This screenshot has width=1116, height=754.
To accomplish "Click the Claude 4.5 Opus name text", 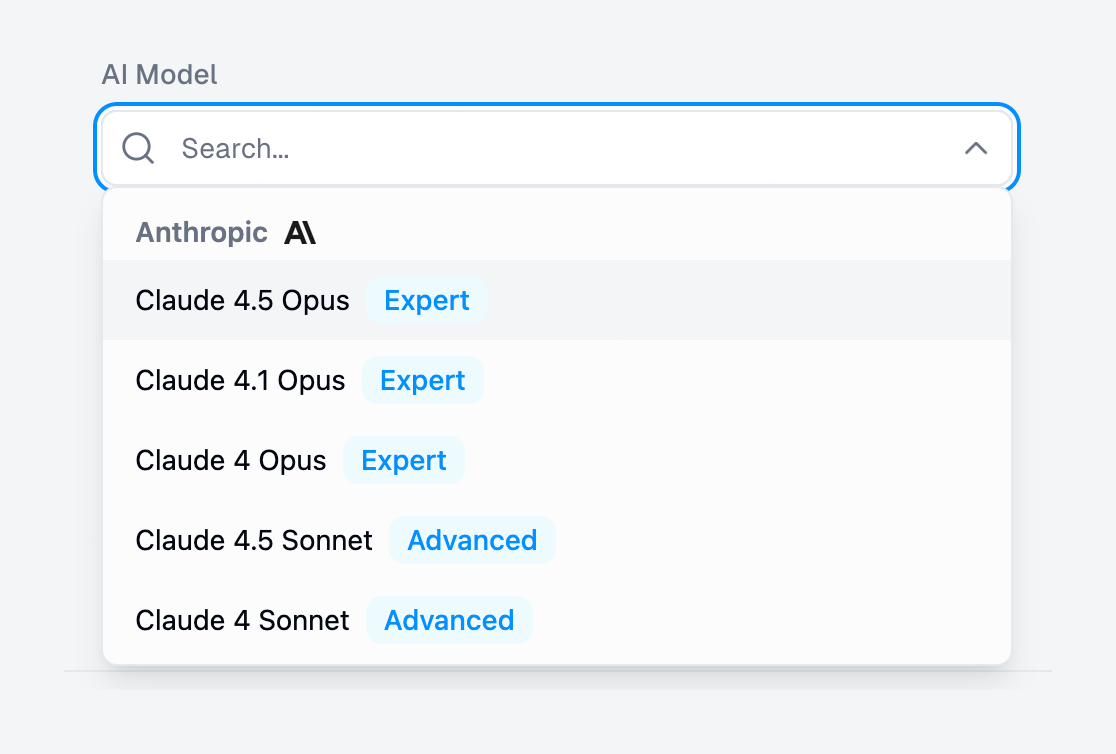I will tap(243, 300).
